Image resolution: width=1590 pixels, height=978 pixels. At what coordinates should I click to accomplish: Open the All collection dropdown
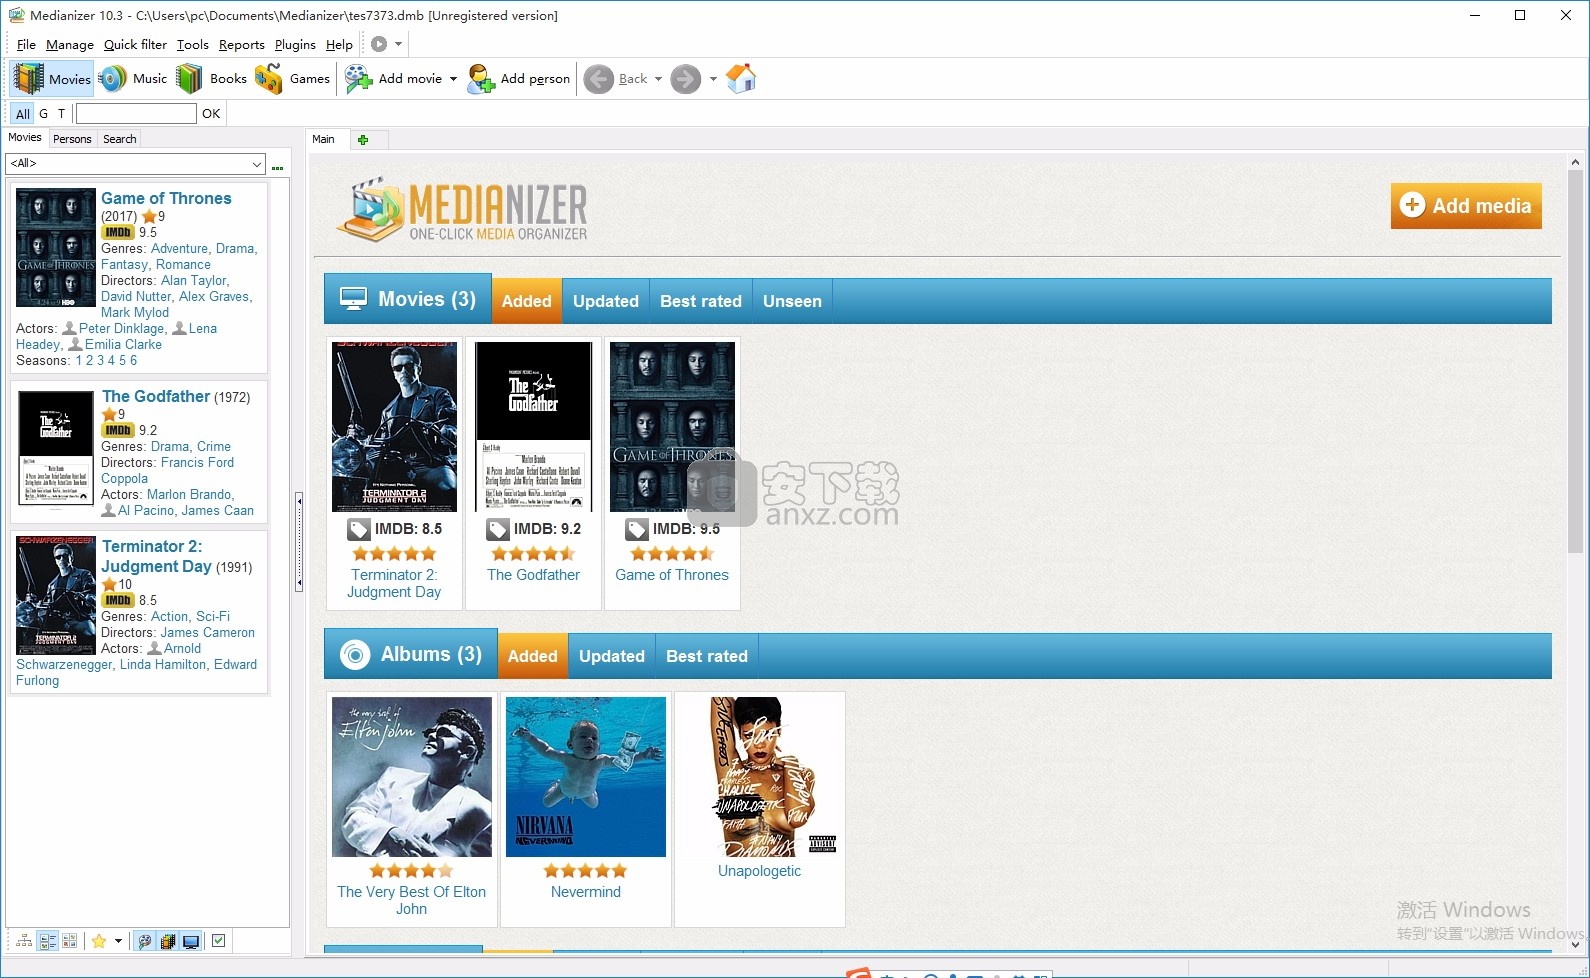coord(136,163)
